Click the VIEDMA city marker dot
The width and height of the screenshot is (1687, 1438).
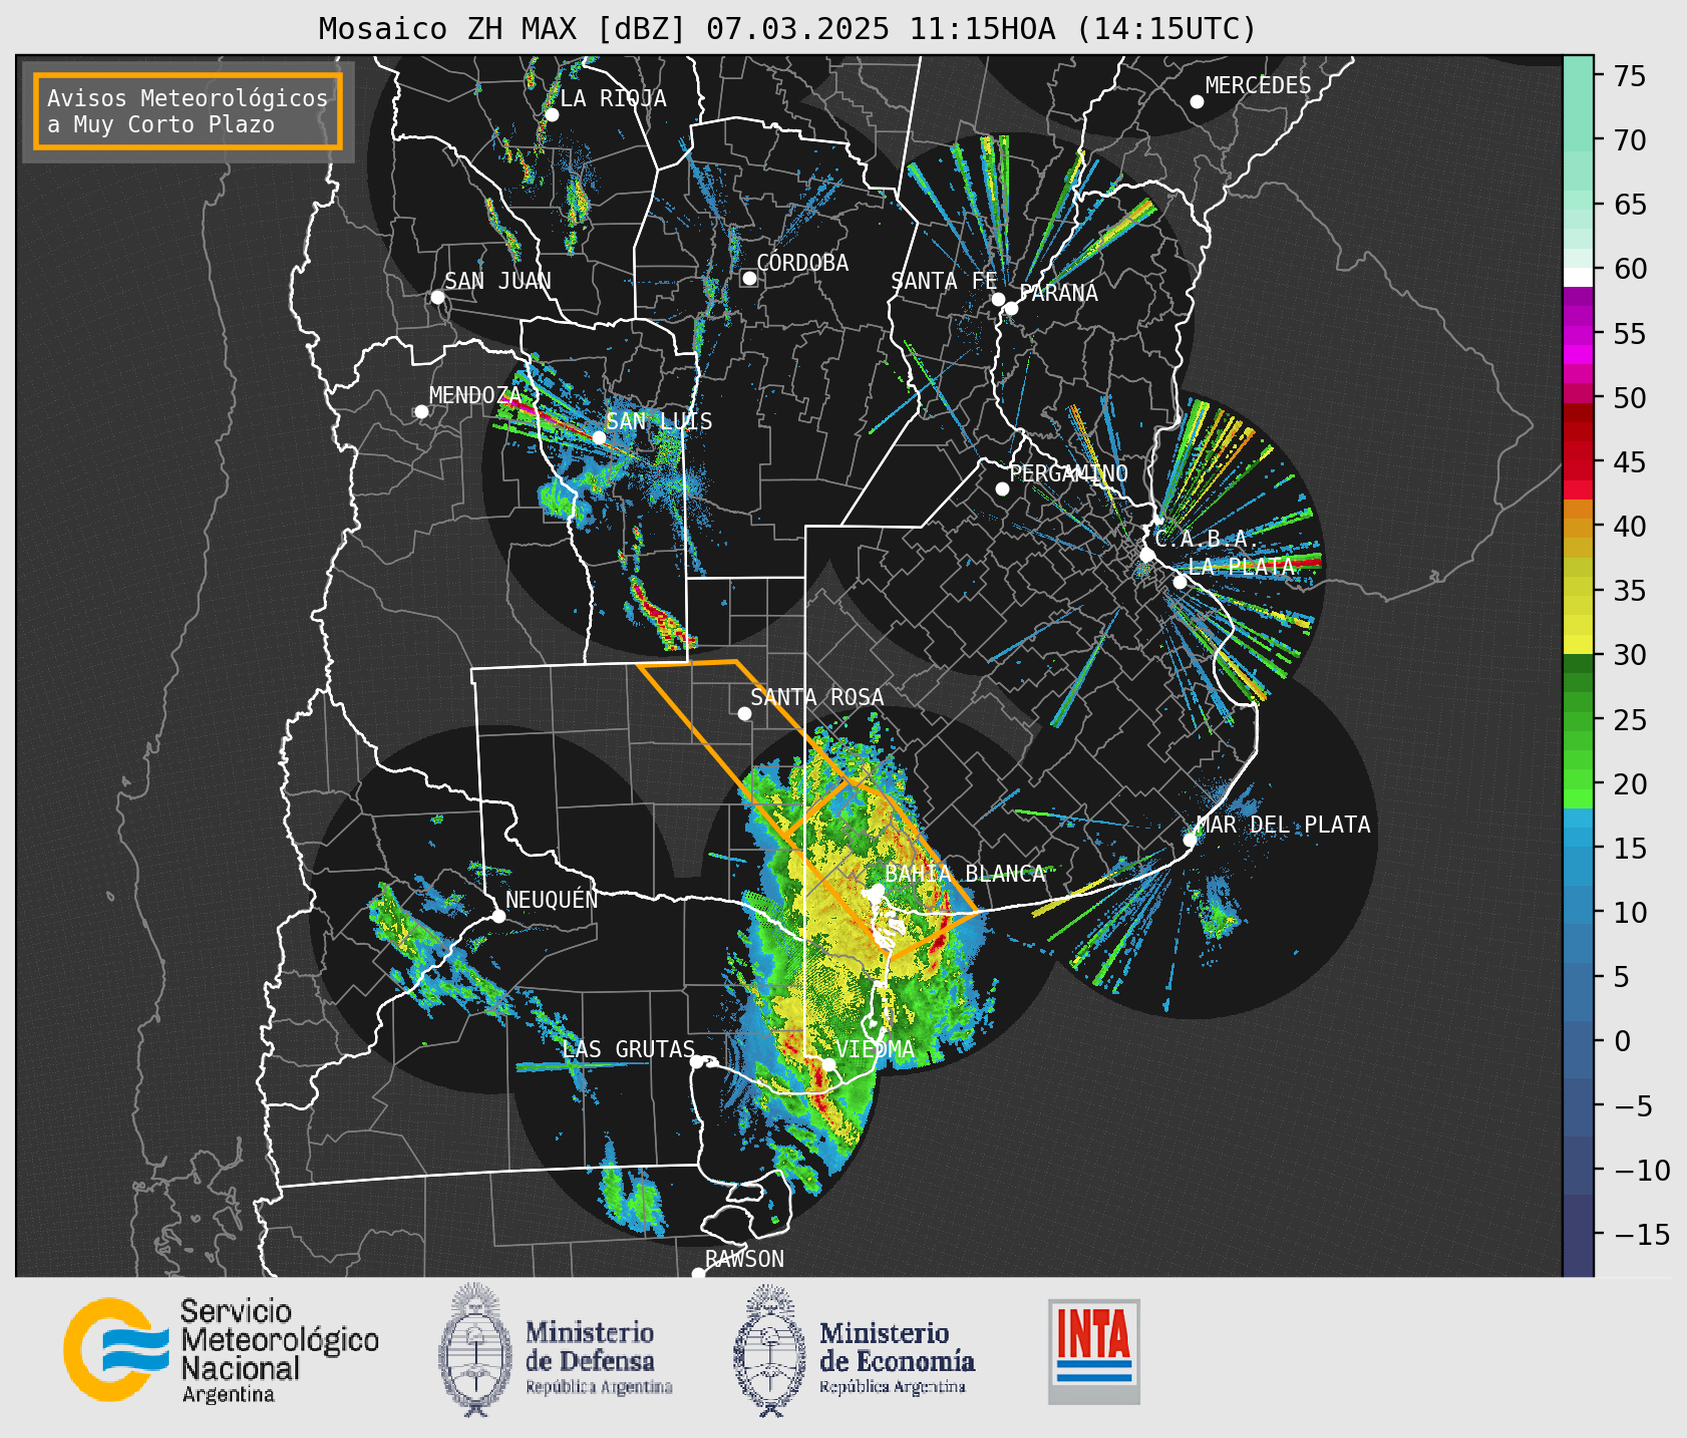pyautogui.click(x=829, y=1065)
